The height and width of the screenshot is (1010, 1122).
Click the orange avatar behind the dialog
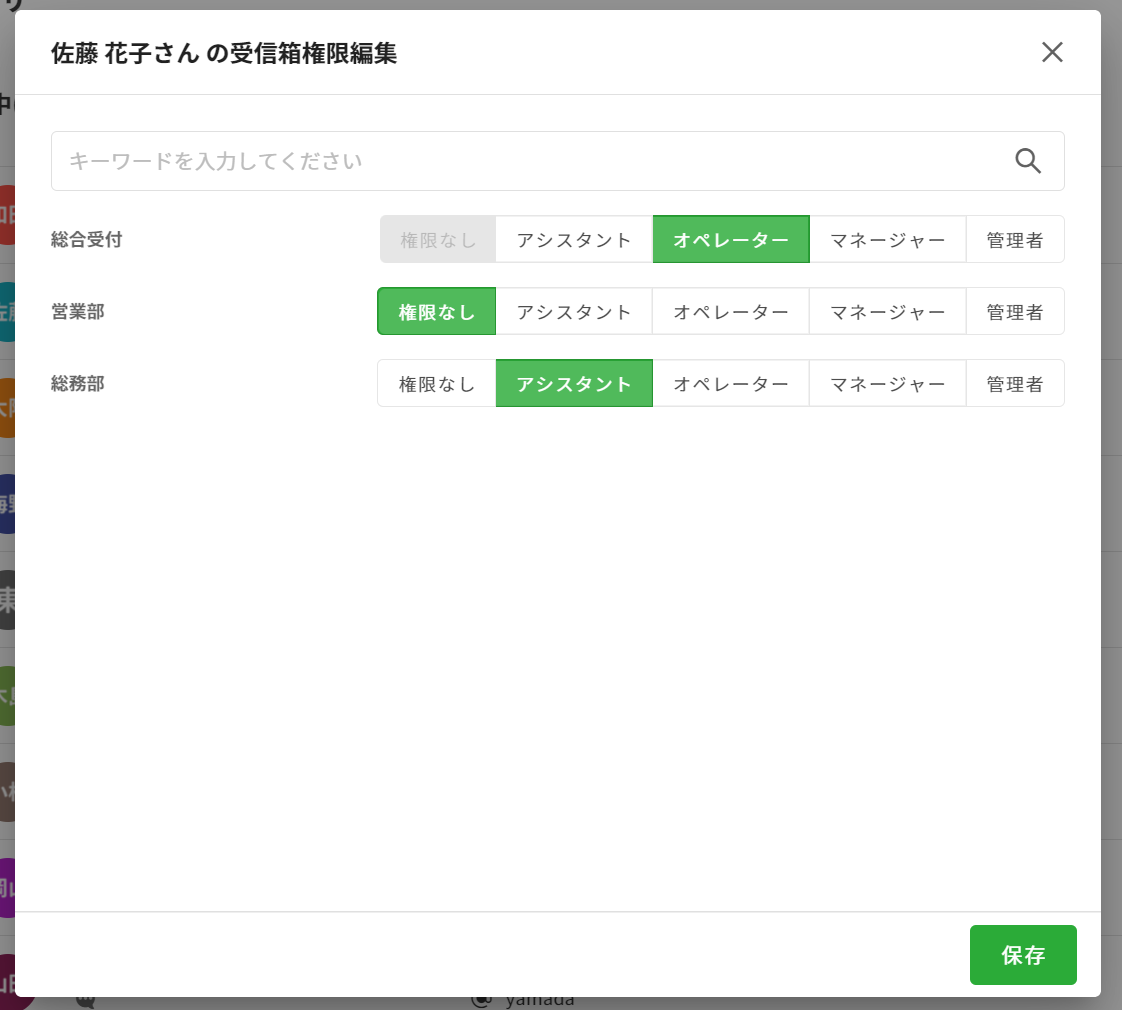point(6,408)
